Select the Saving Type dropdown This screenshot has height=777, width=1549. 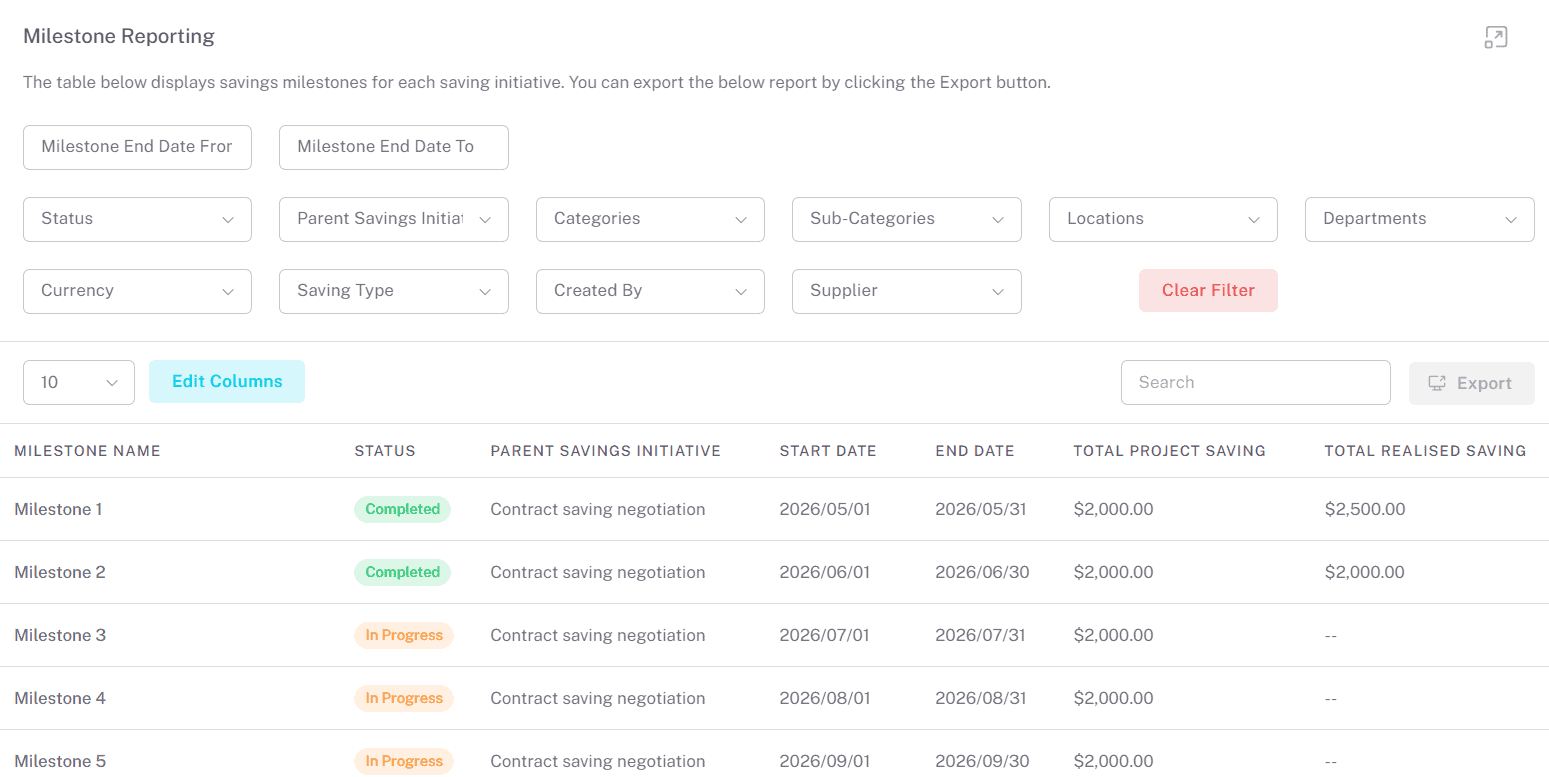pos(394,291)
